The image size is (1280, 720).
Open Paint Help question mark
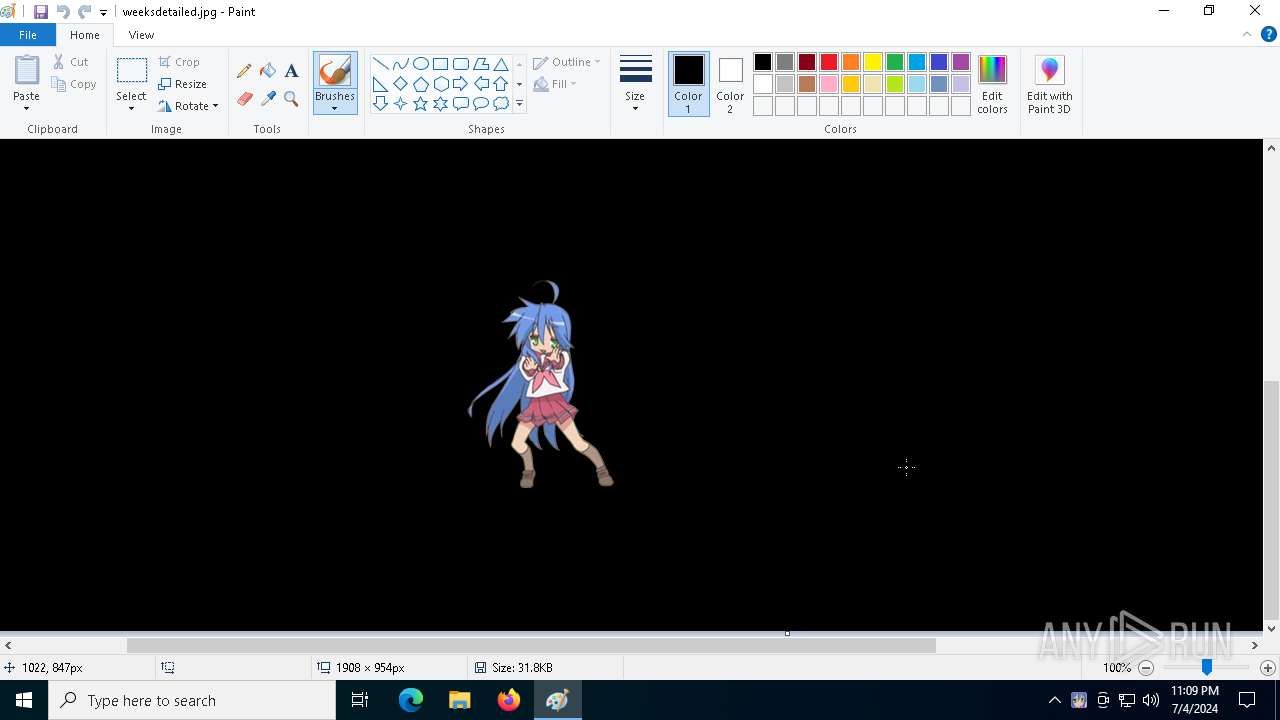1268,34
